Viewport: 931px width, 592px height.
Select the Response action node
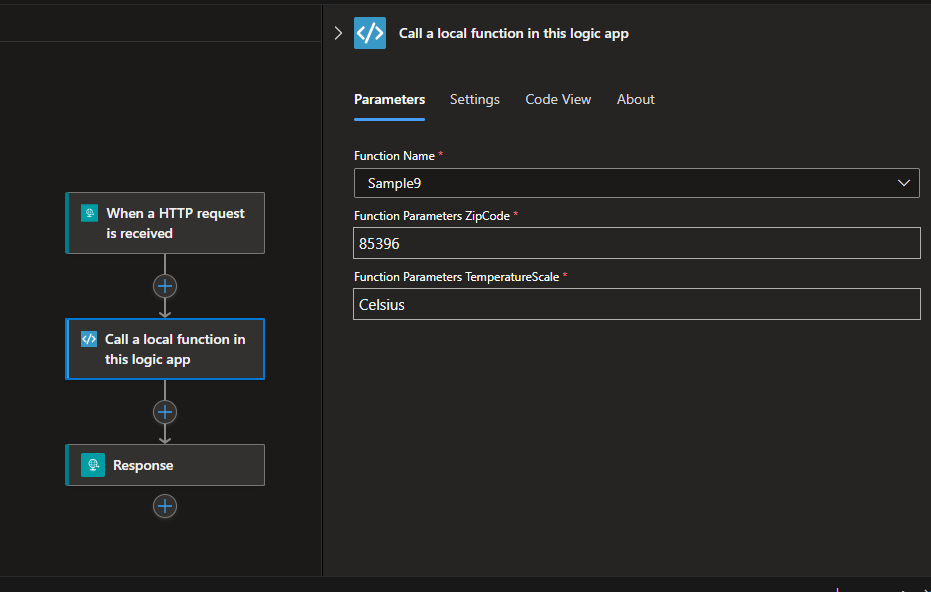pyautogui.click(x=165, y=465)
